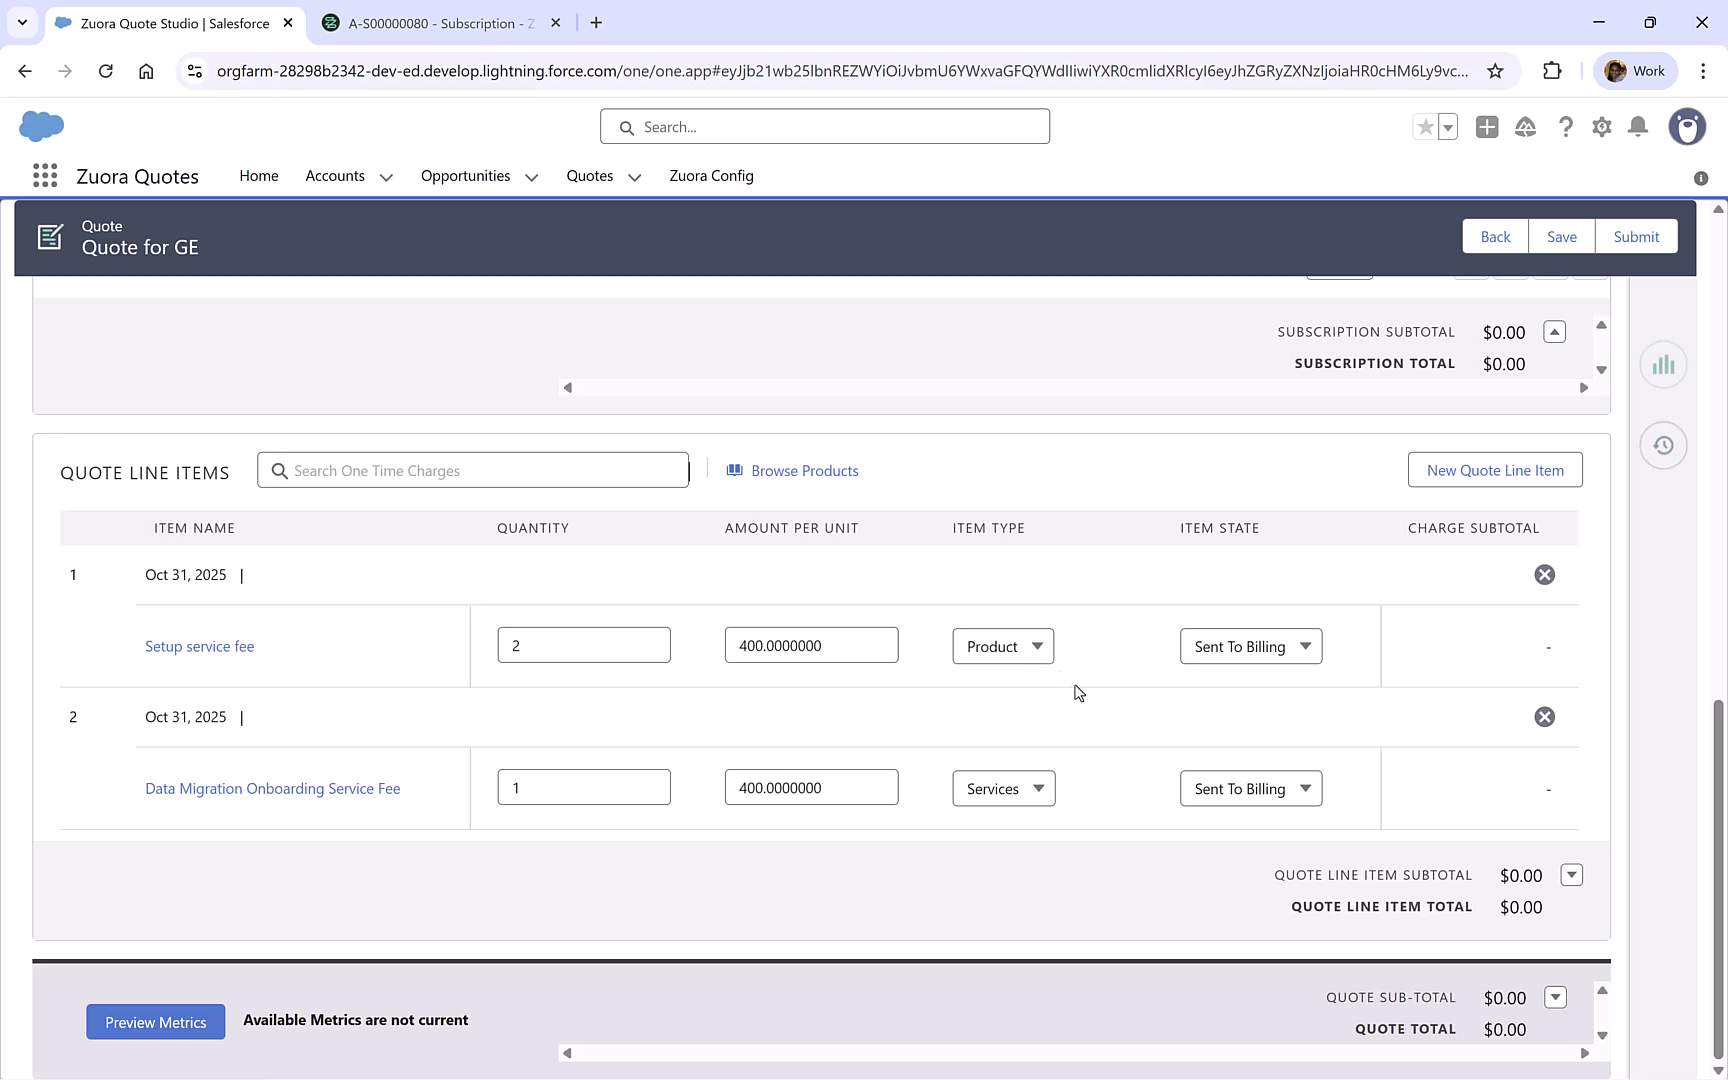Open the Data Migration Onboarding Service Fee link

tap(272, 788)
